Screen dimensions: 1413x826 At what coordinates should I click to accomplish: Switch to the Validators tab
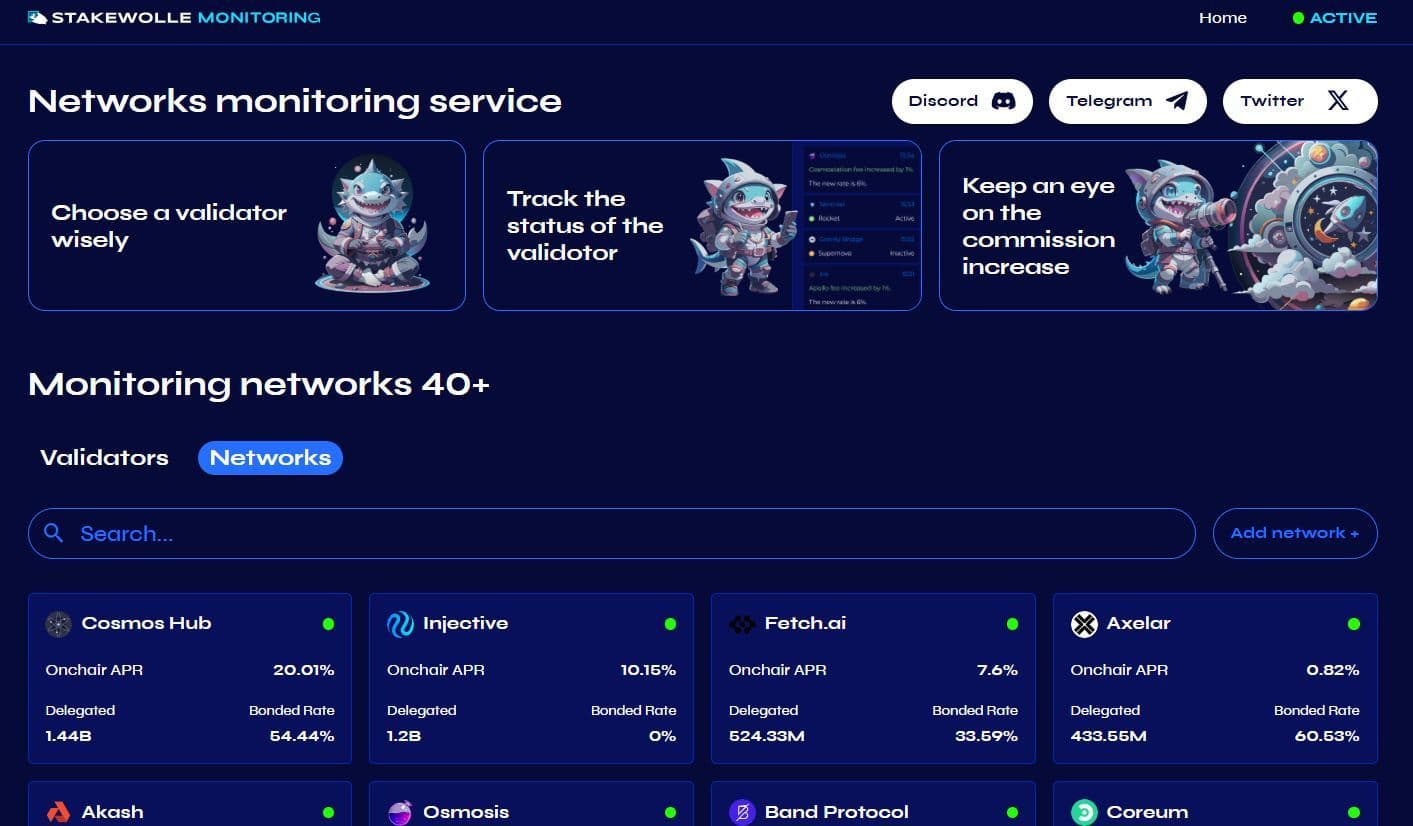tap(104, 458)
